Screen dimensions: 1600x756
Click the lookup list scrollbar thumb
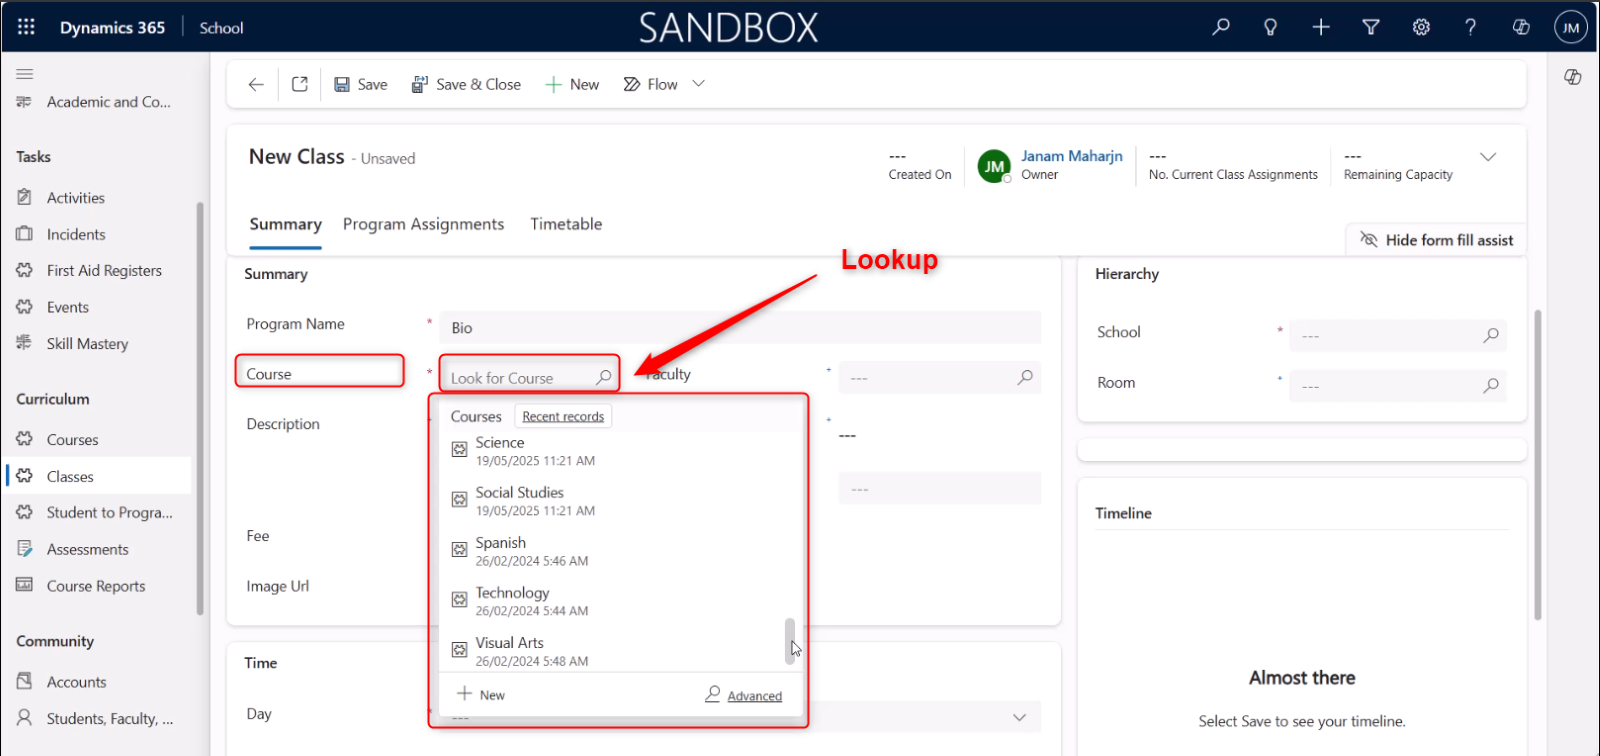[x=790, y=640]
